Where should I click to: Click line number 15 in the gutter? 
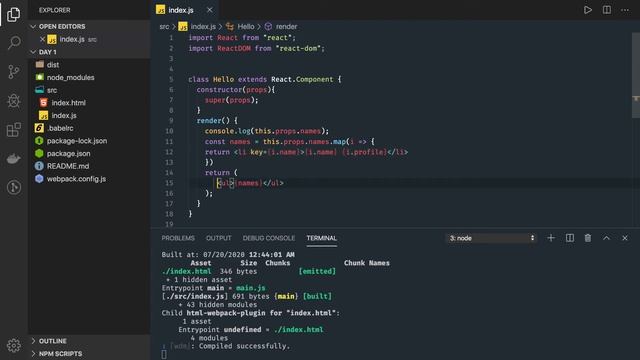coord(169,183)
